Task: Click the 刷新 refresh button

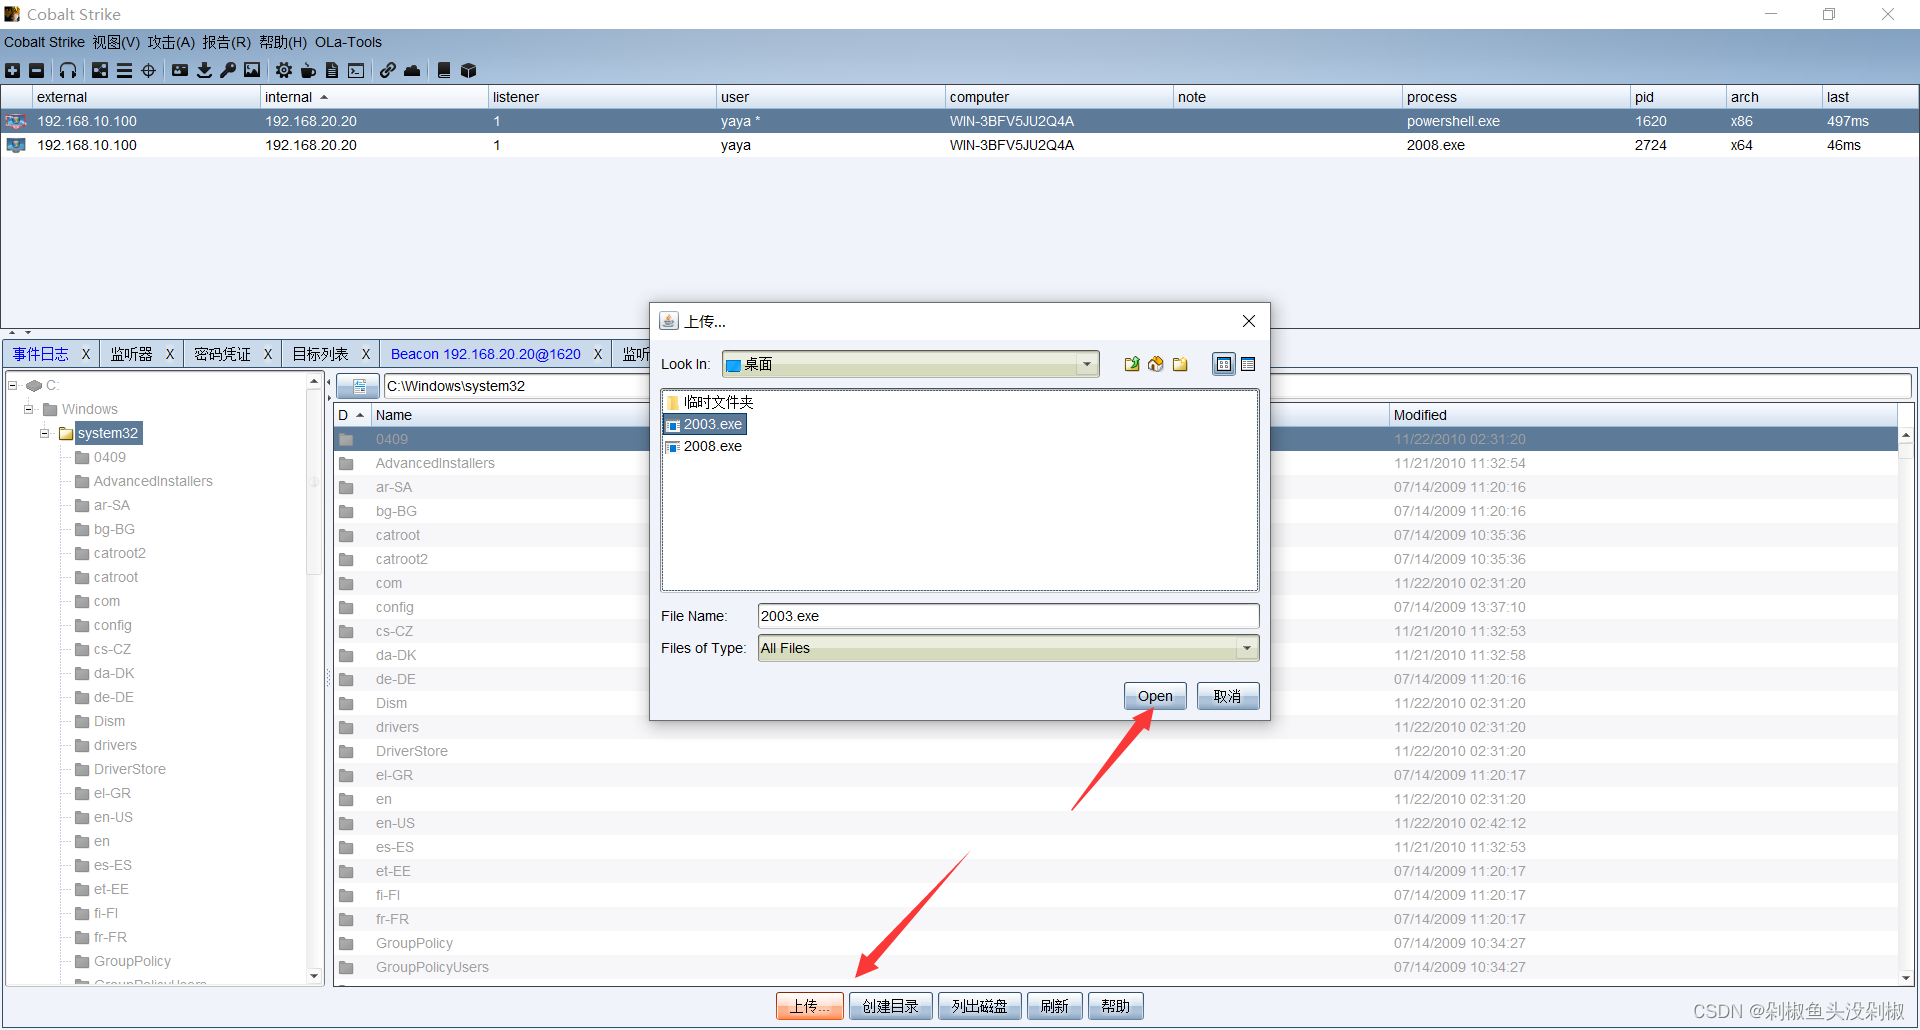Action: (x=1054, y=1006)
